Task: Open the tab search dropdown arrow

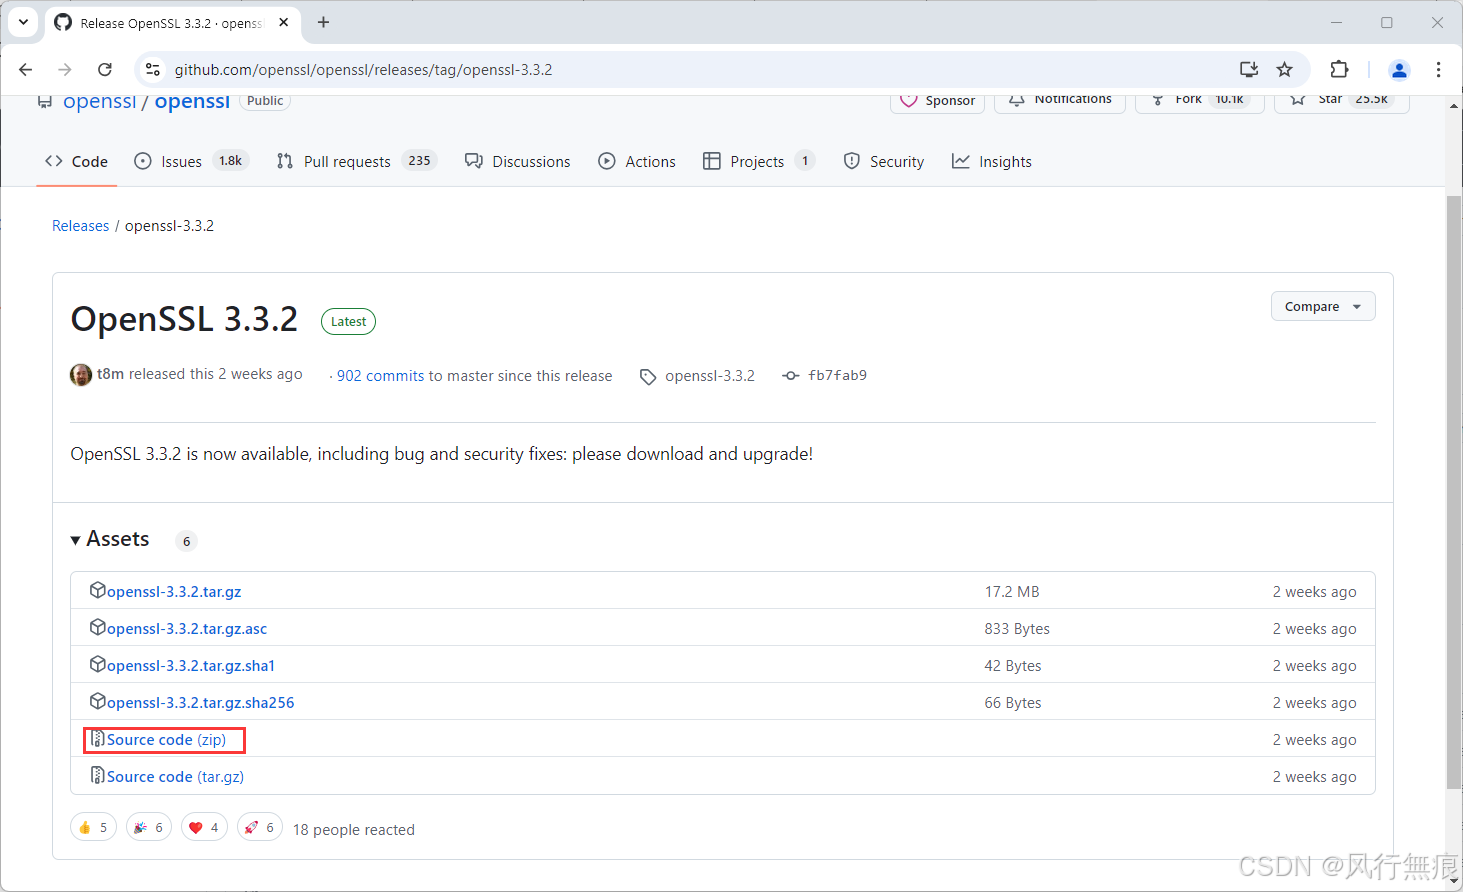Action: click(x=23, y=22)
